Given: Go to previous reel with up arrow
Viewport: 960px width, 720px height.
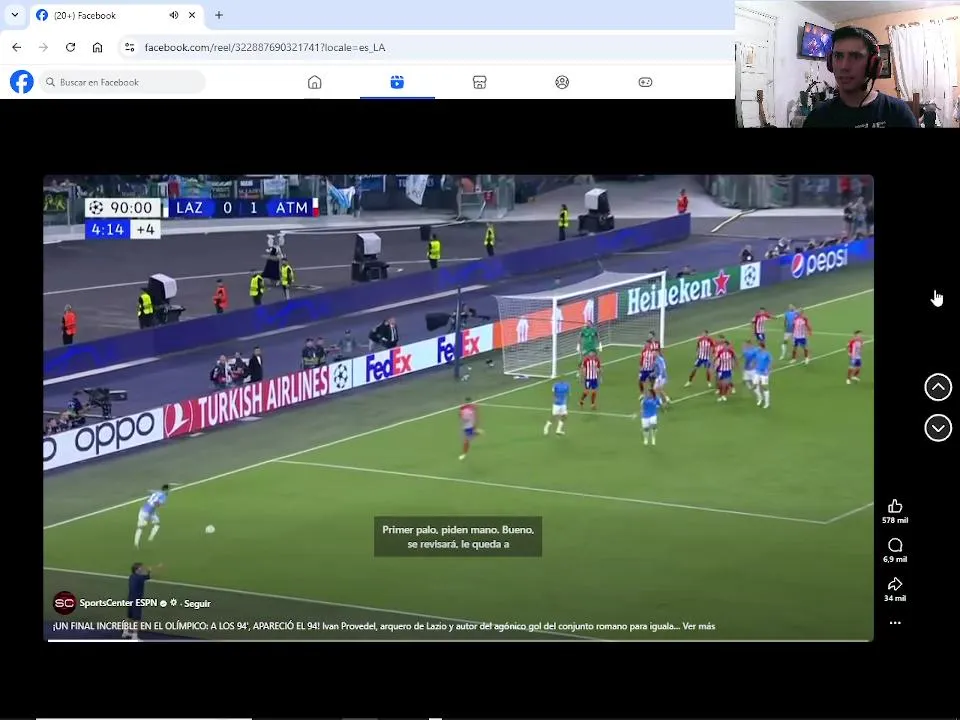Looking at the screenshot, I should click(x=937, y=387).
